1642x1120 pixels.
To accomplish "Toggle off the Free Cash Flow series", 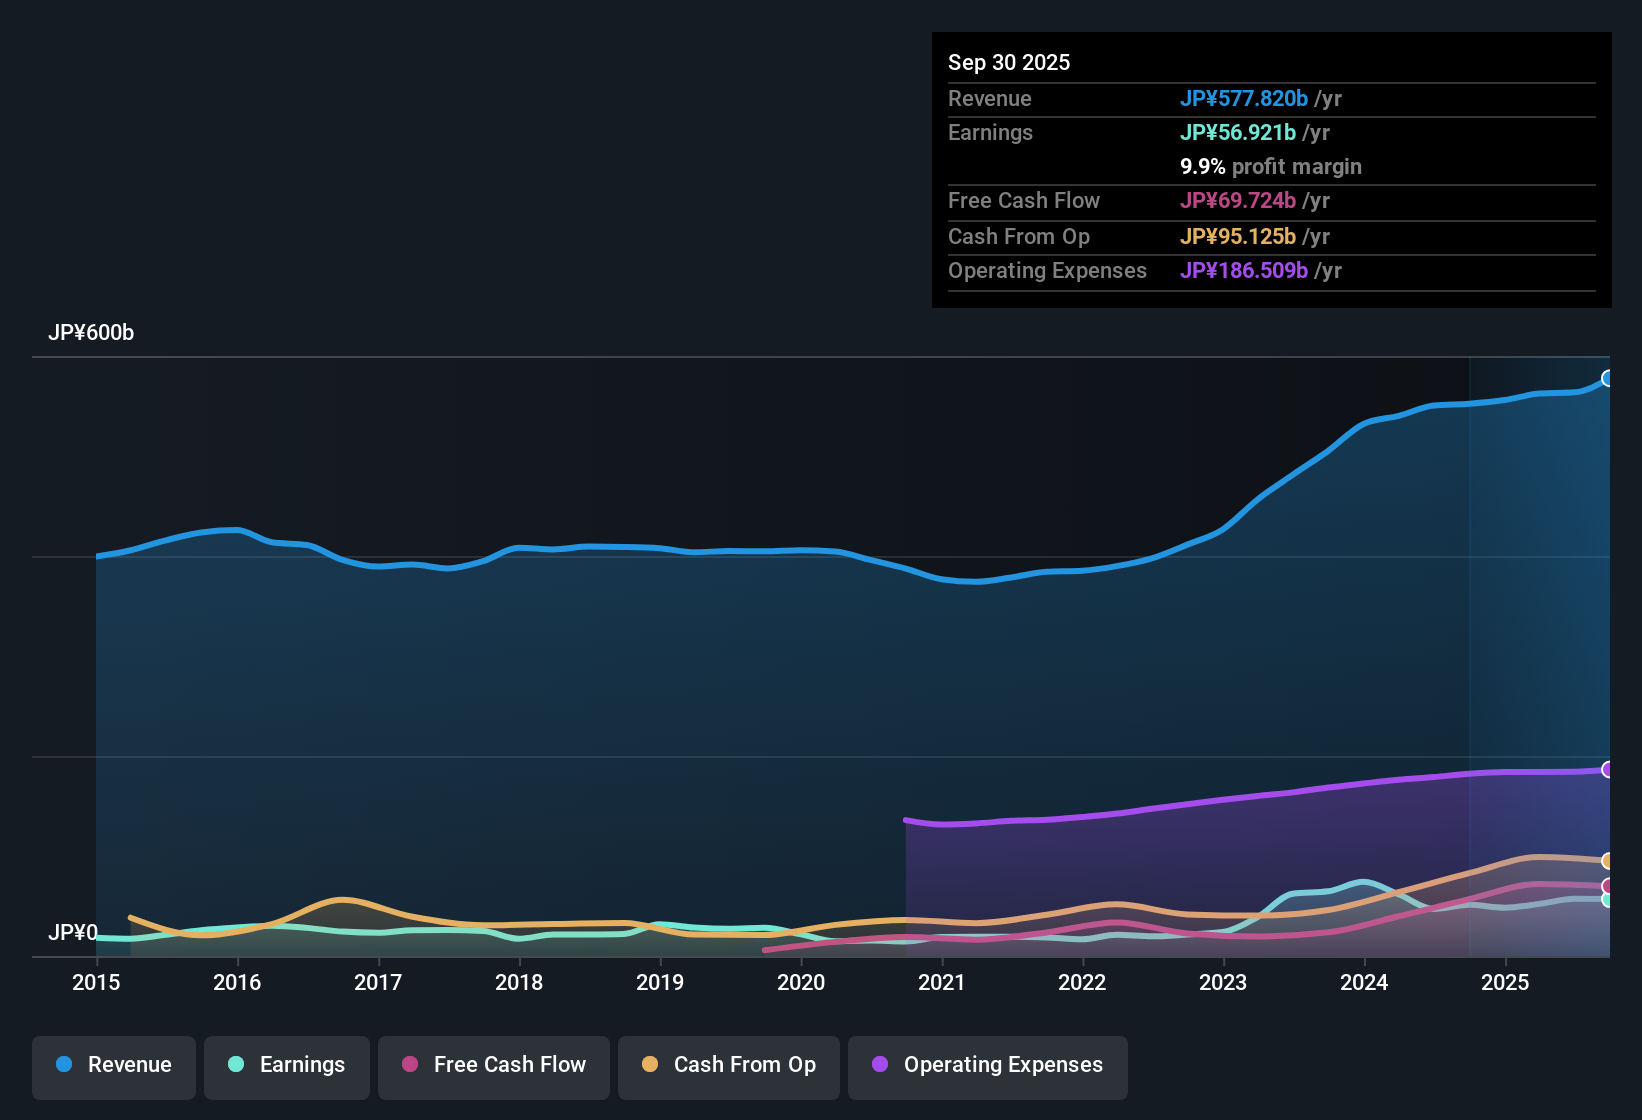I will 493,1066.
